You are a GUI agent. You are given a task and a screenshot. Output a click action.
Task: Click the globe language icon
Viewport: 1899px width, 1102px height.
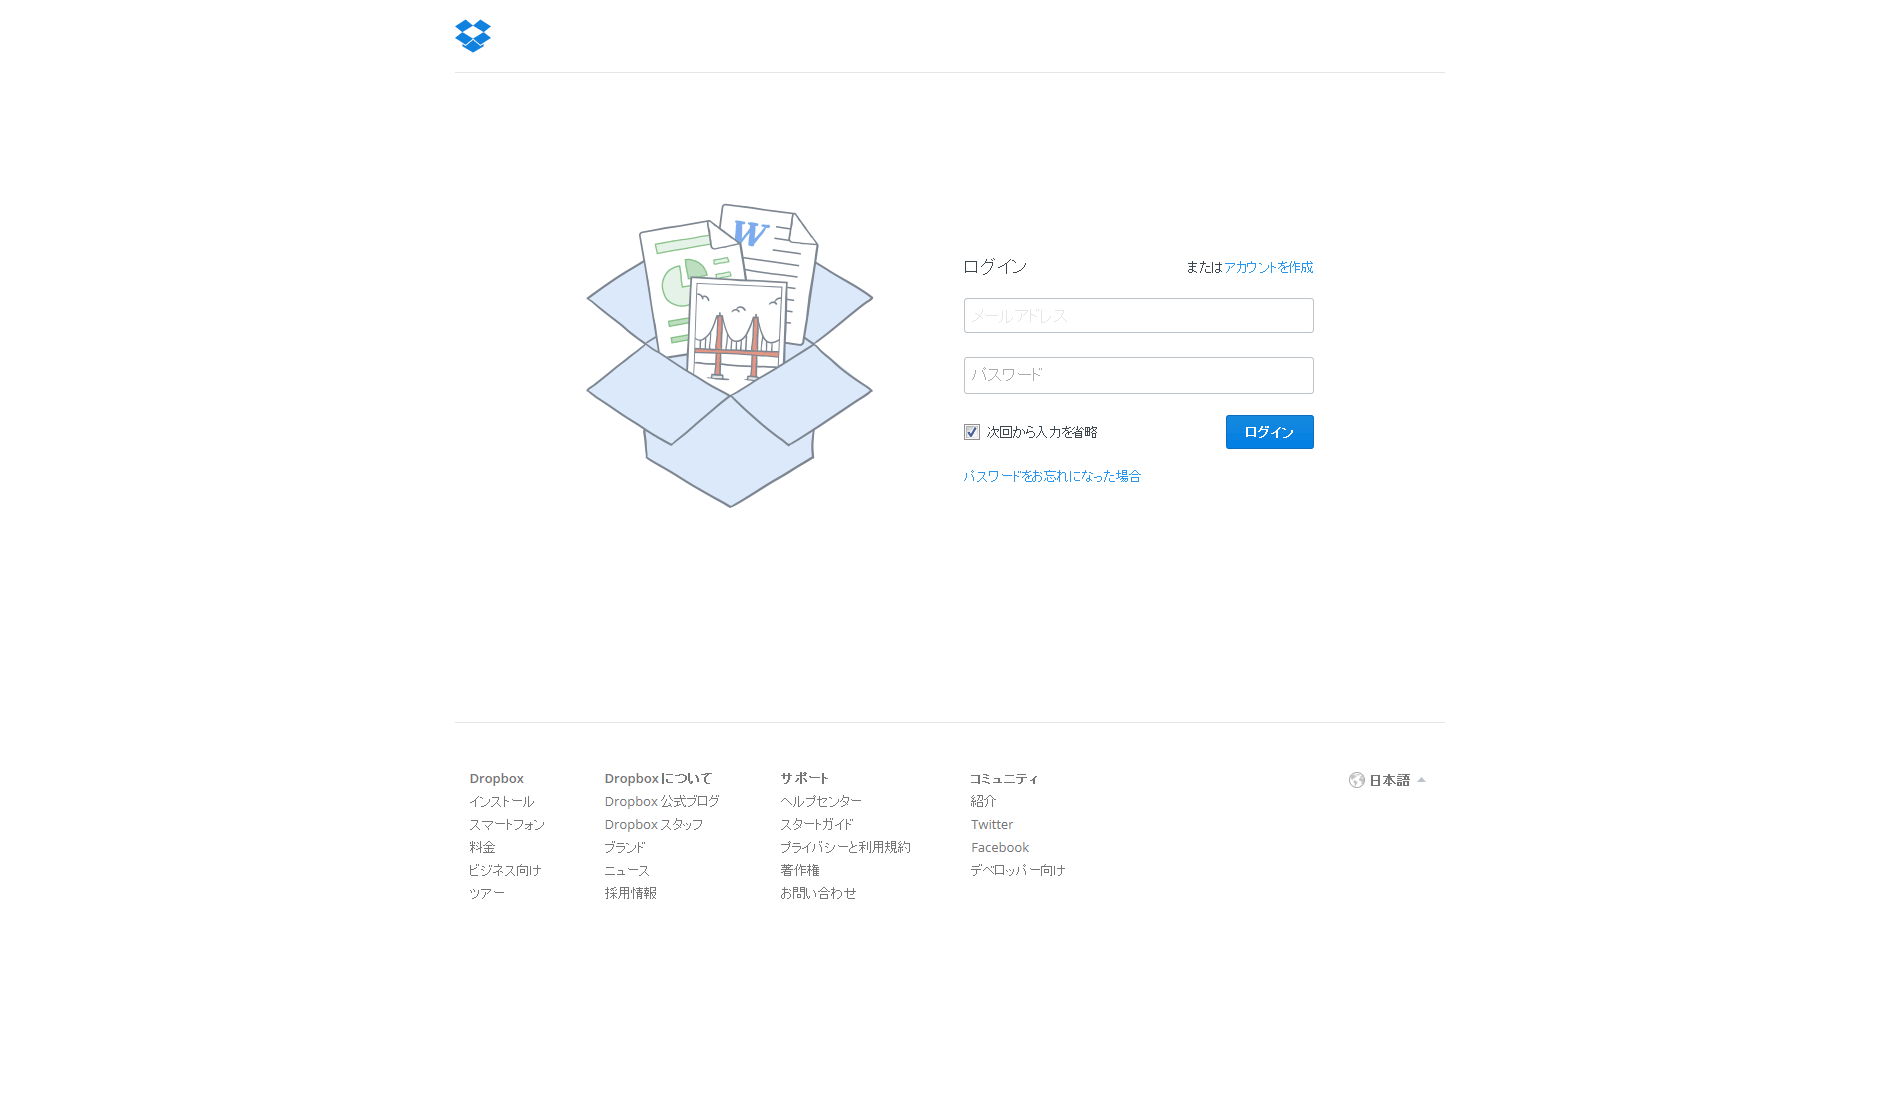click(1357, 780)
